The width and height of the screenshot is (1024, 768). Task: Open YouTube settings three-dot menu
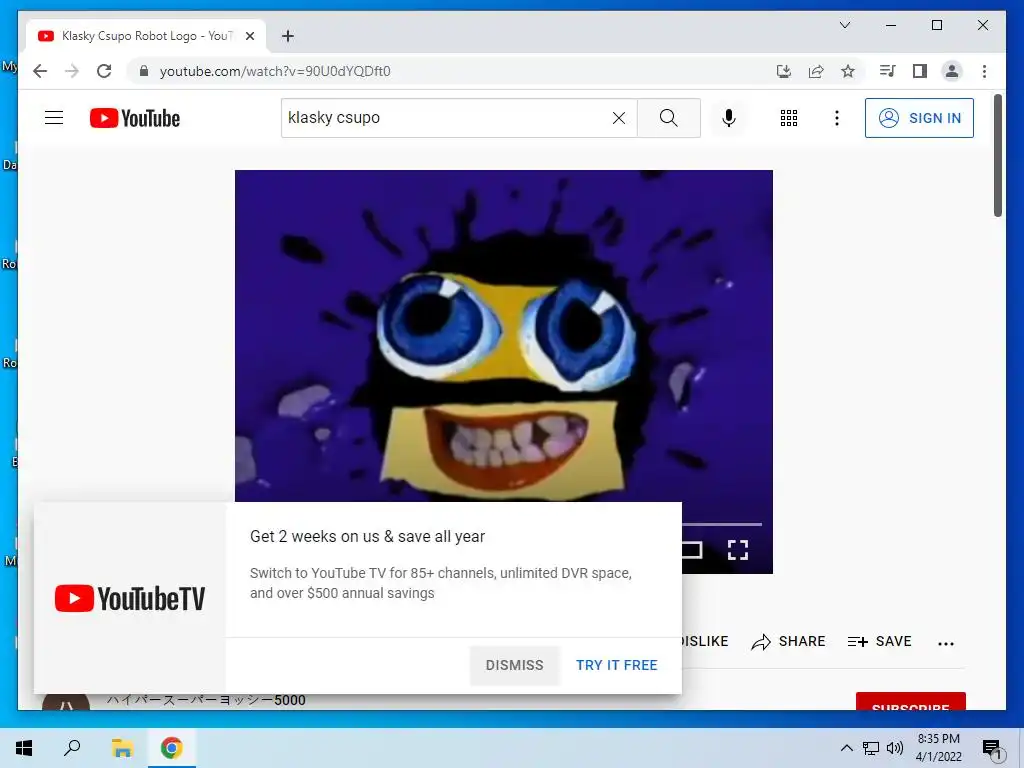837,118
